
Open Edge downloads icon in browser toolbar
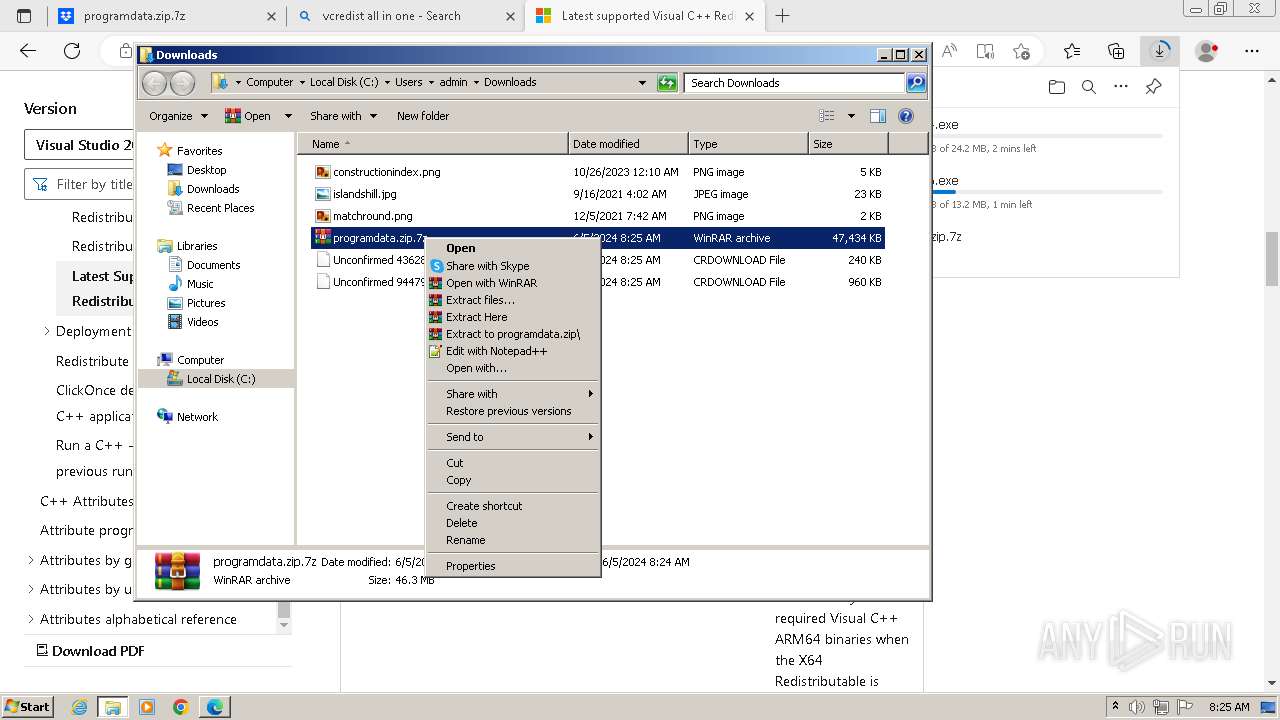[1160, 51]
